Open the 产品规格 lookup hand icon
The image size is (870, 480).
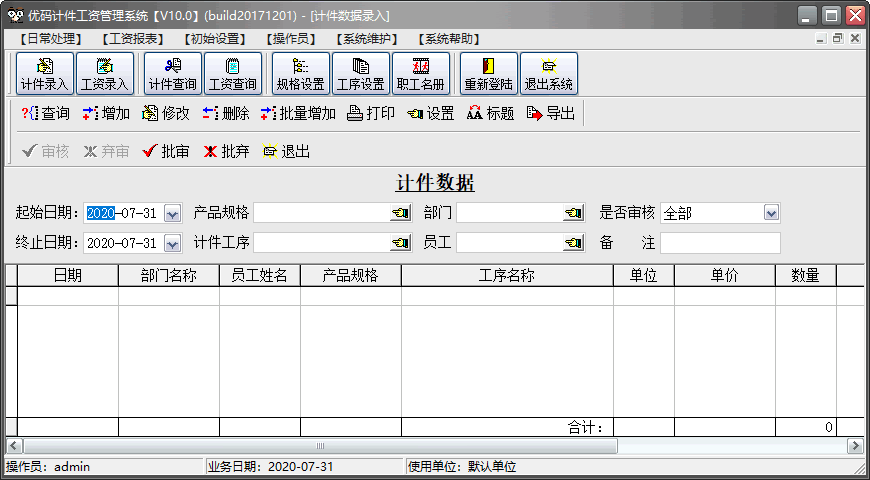click(400, 213)
